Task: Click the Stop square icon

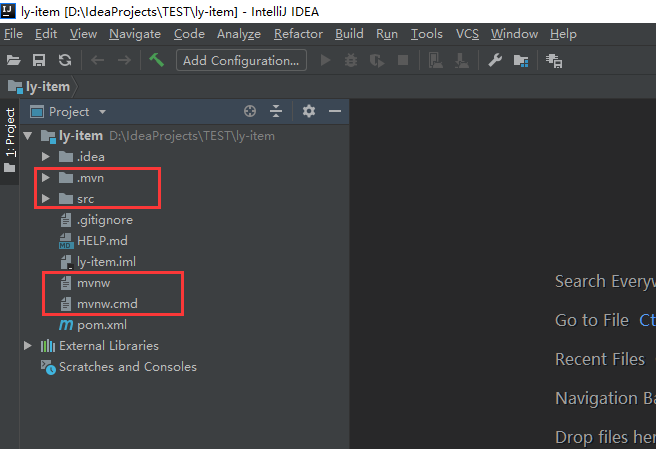Action: coord(403,61)
